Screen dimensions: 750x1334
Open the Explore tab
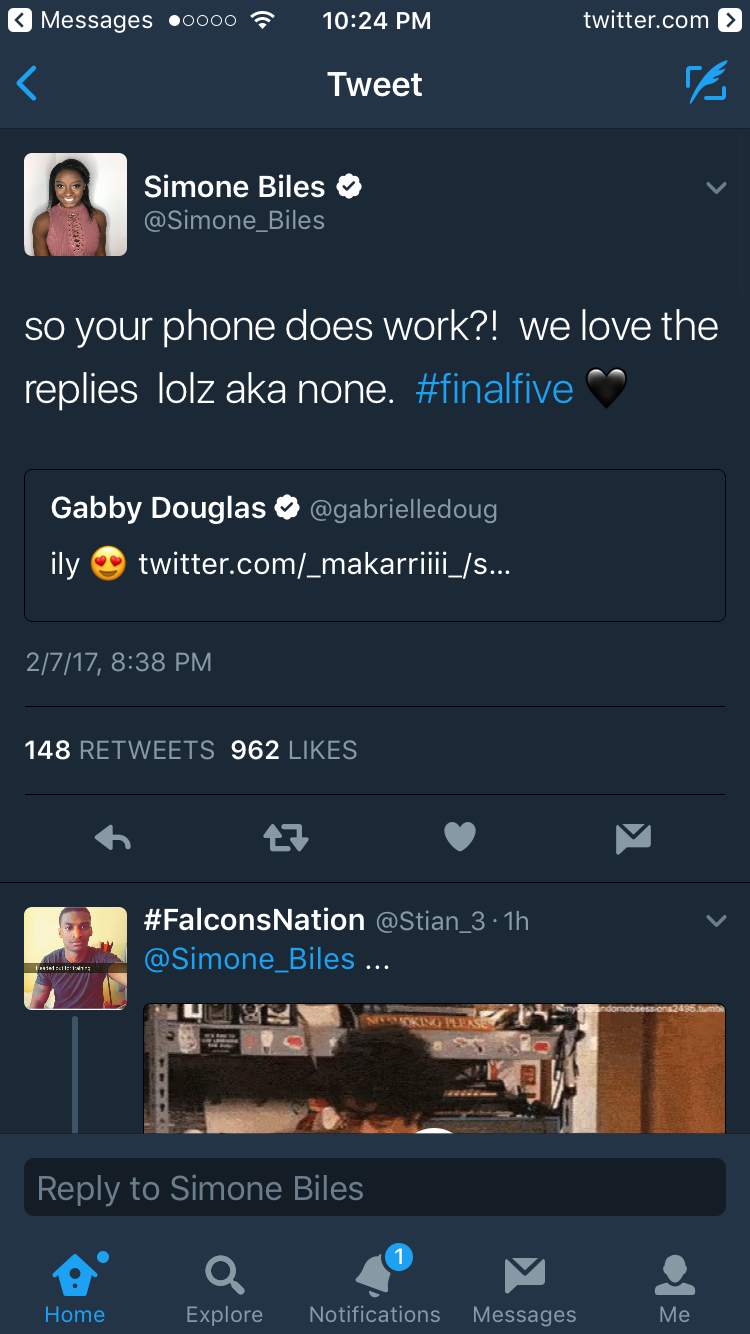(224, 1290)
